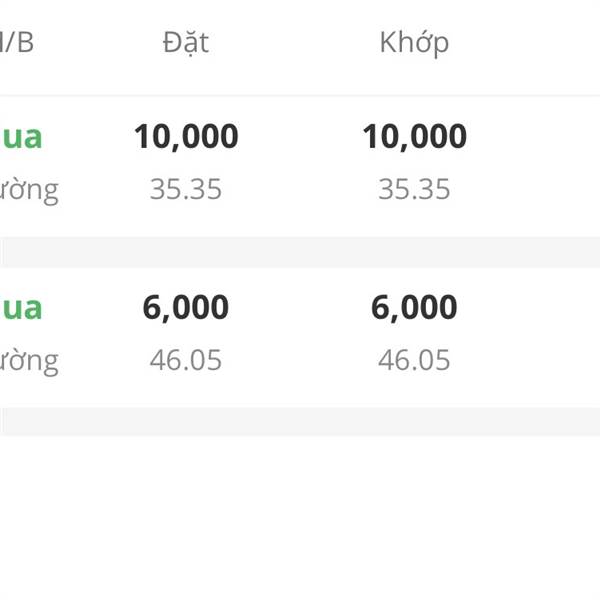This screenshot has width=600, height=600.
Task: Click the Thường order type in first row
Action: point(29,191)
